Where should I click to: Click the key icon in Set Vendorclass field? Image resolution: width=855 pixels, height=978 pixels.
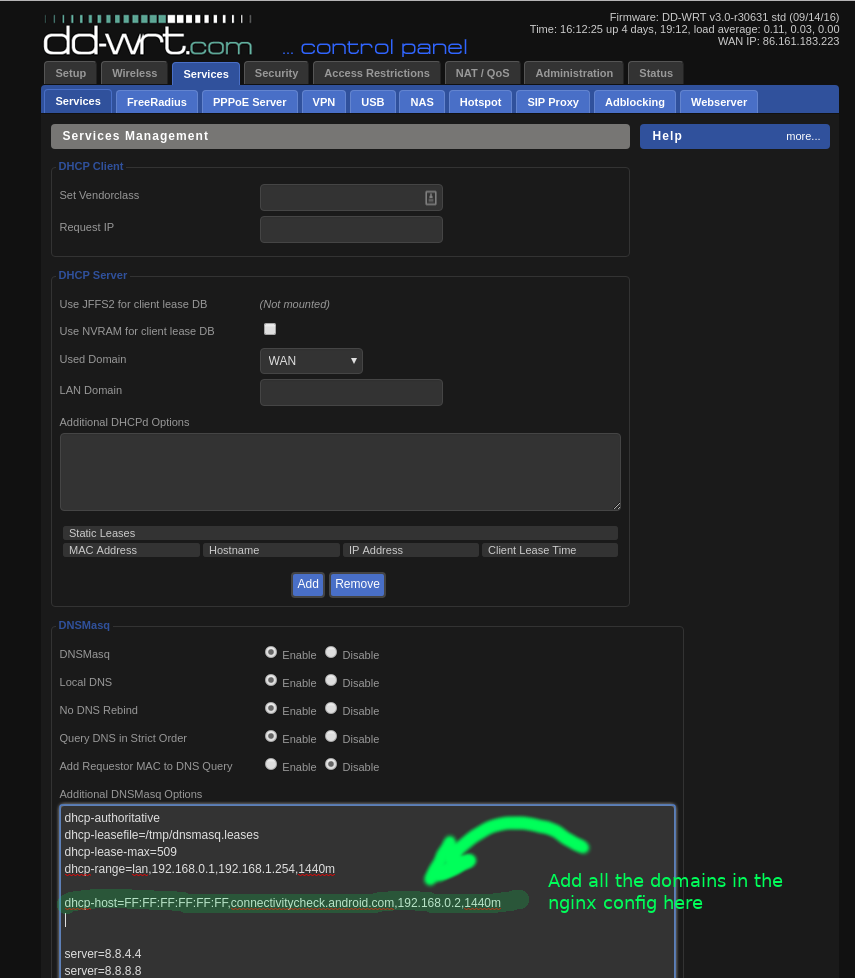tap(430, 198)
